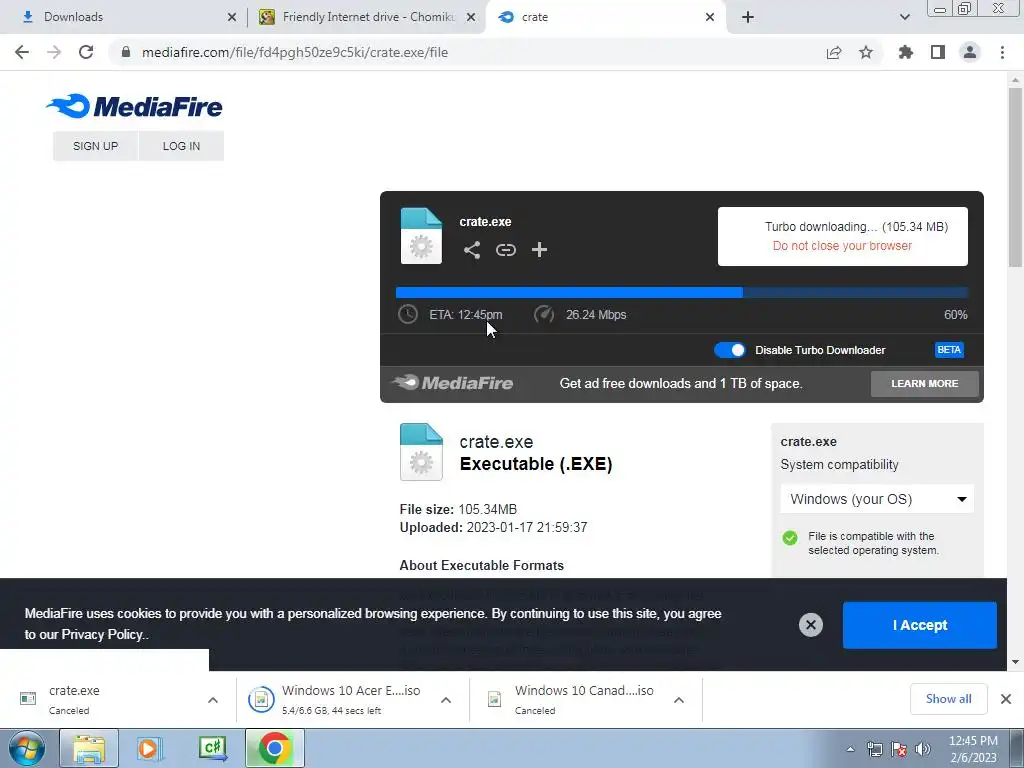Click the padlock site info icon
Viewport: 1024px width, 768px height.
pyautogui.click(x=126, y=52)
